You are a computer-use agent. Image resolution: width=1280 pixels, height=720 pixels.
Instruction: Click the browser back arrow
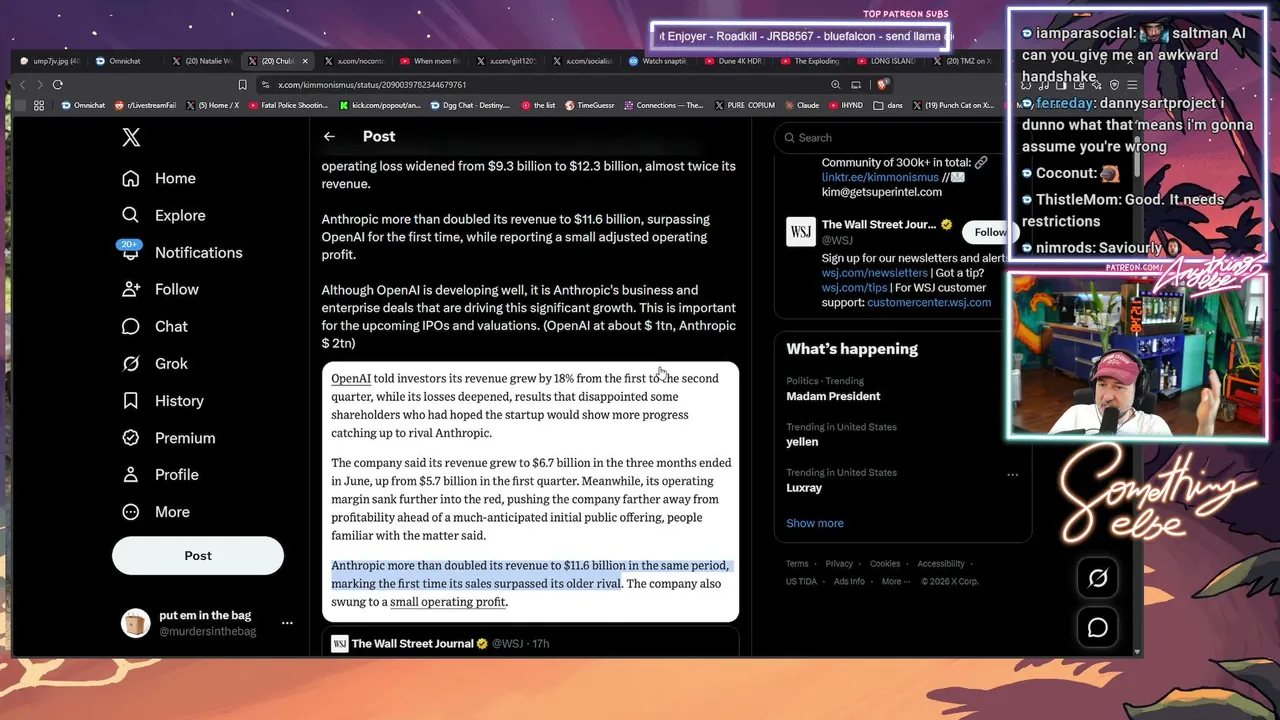click(x=22, y=85)
